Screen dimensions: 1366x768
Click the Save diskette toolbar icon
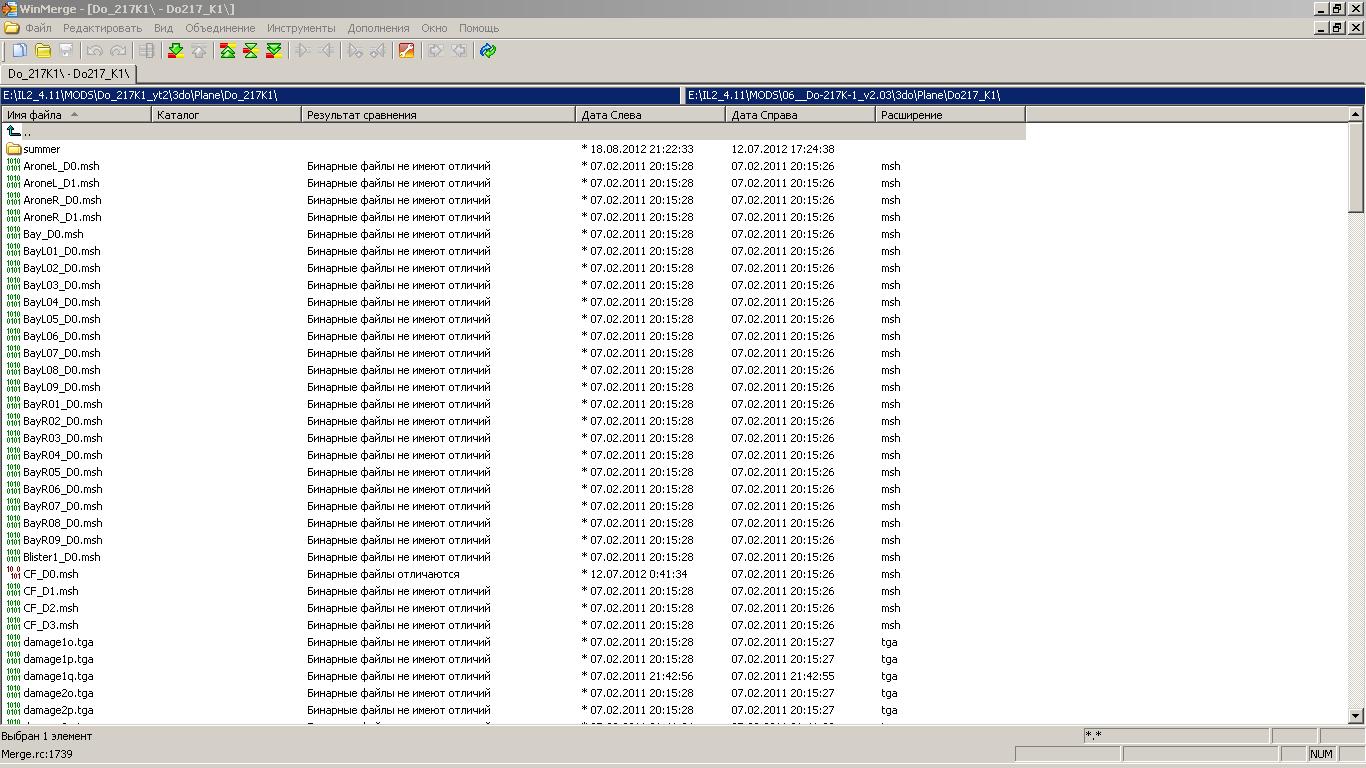tap(66, 51)
